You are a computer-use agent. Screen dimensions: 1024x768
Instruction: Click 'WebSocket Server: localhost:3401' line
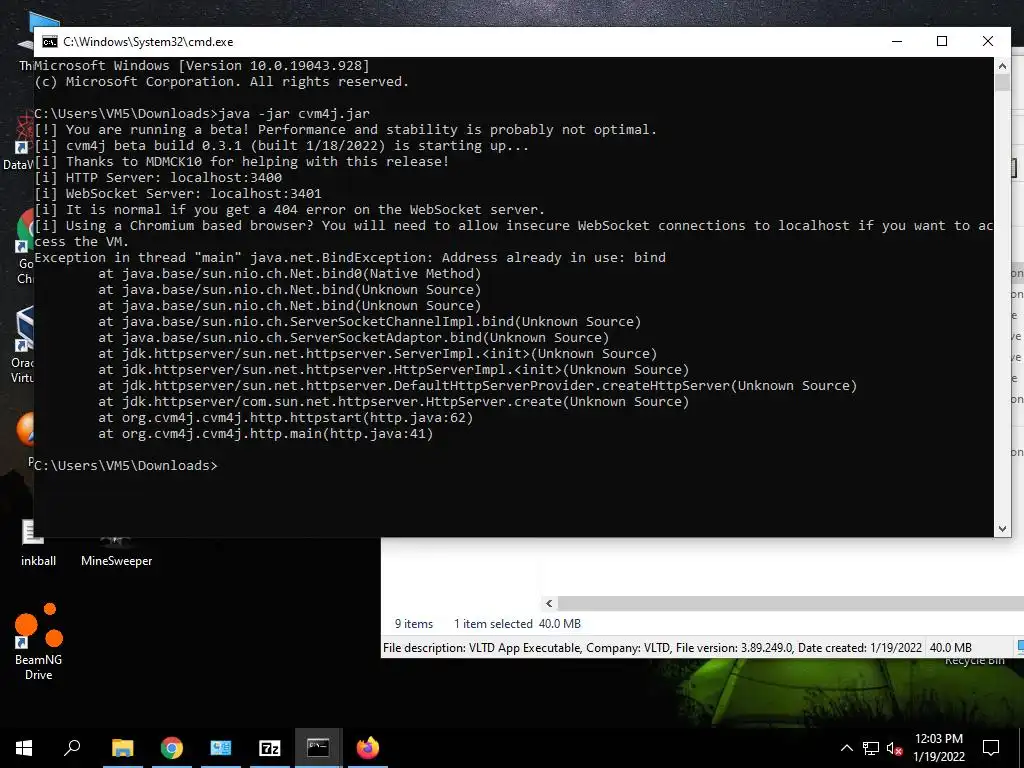[x=178, y=193]
